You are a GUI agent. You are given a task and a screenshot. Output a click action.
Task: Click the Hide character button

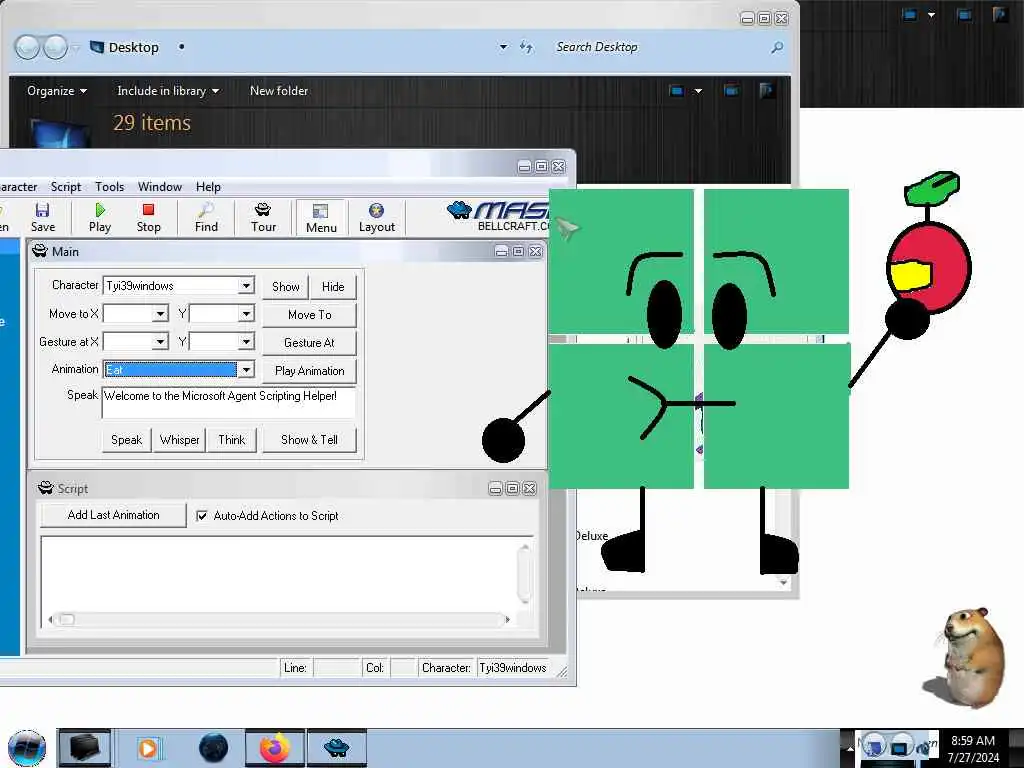pyautogui.click(x=333, y=287)
